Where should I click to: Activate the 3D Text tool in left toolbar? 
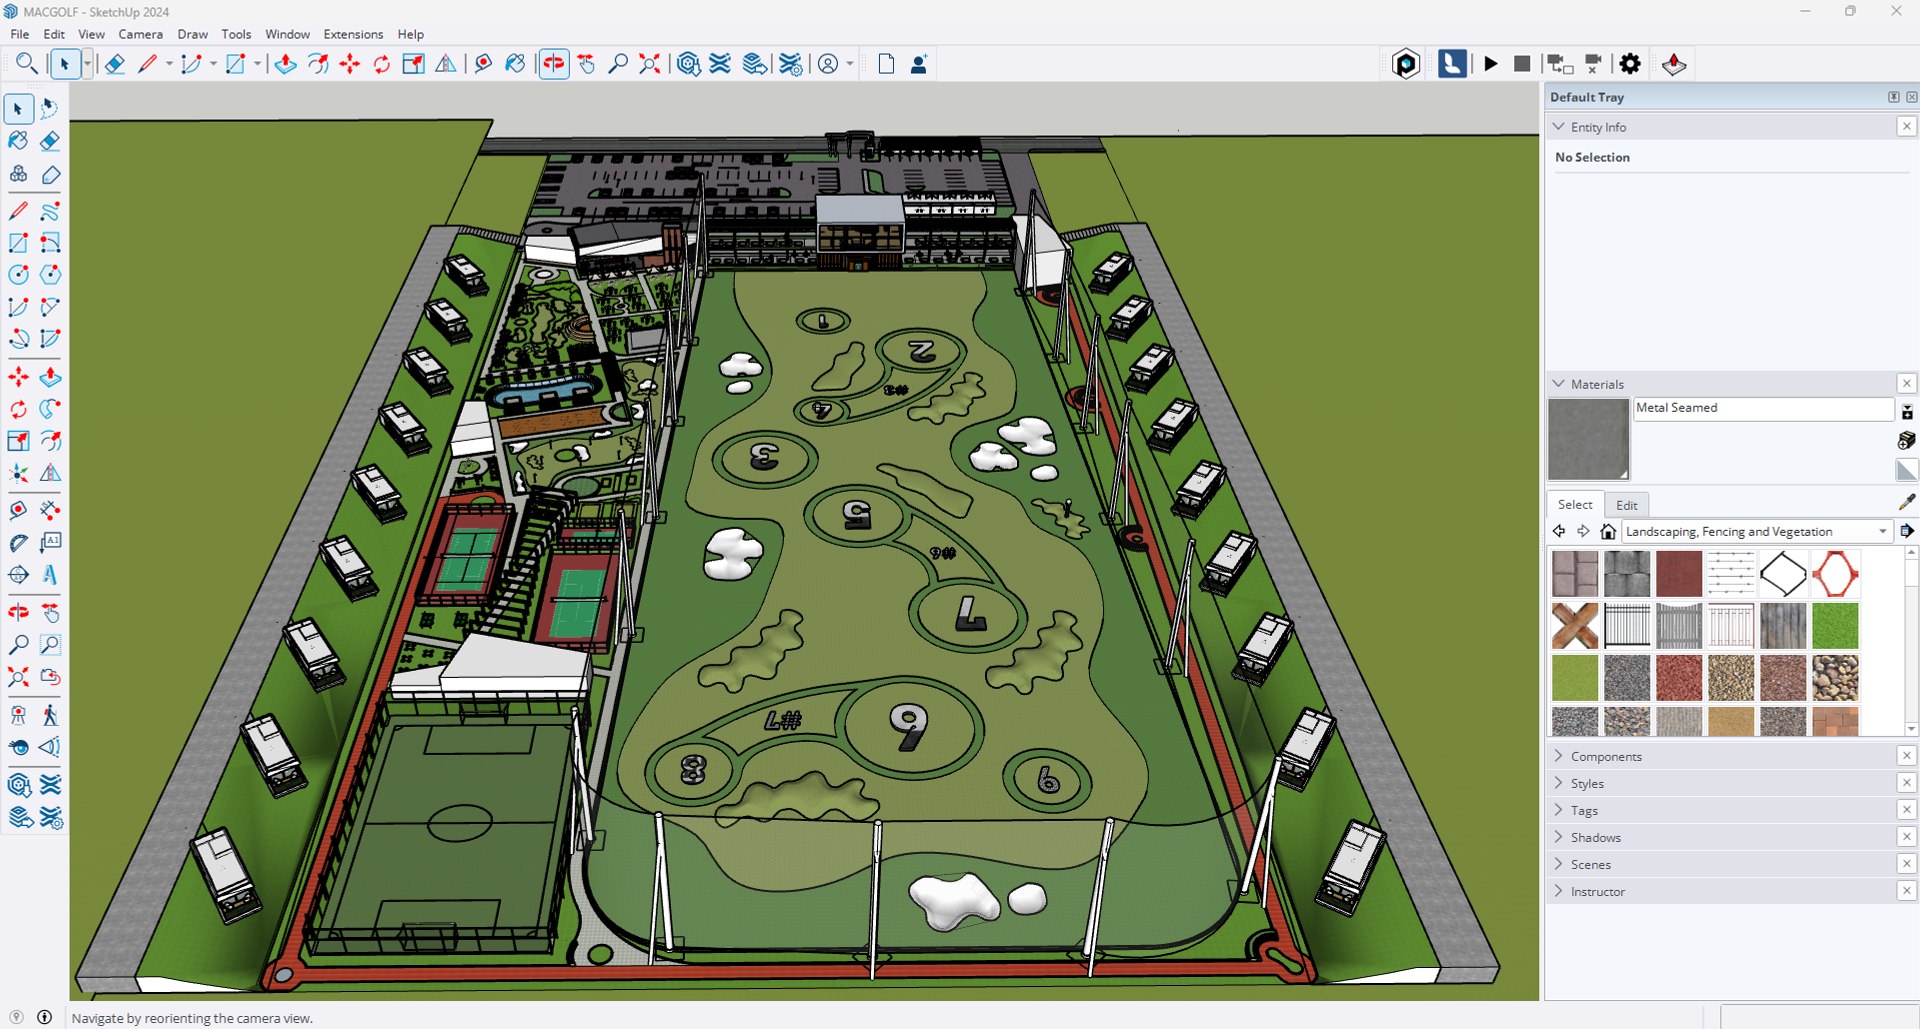point(50,575)
